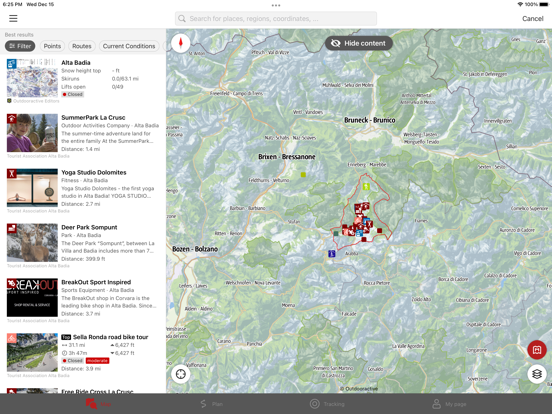The image size is (552, 414).
Task: Click SummerPark La Crusc photo thumbnail
Action: pos(32,133)
